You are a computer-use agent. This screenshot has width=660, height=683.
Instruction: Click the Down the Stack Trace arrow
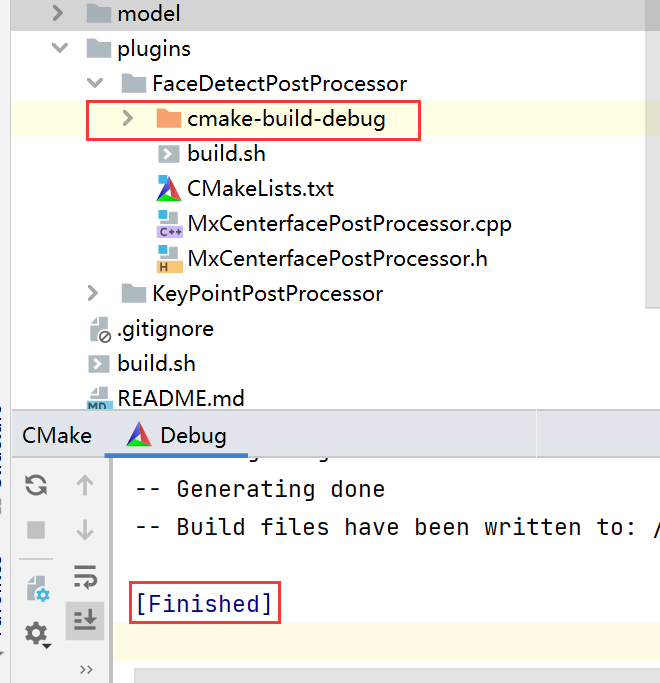click(x=85, y=530)
